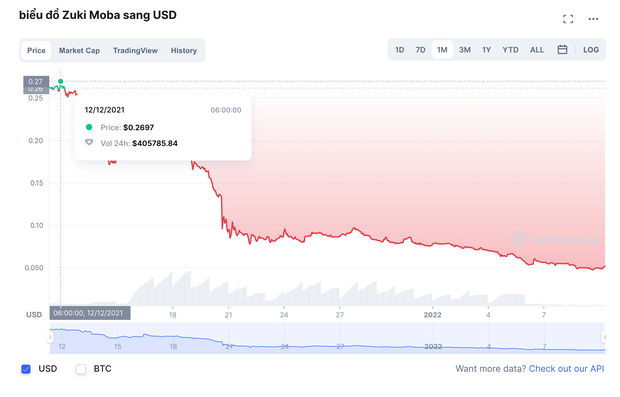The width and height of the screenshot is (620, 397).
Task: Click right handle of range navigator
Action: [x=604, y=337]
